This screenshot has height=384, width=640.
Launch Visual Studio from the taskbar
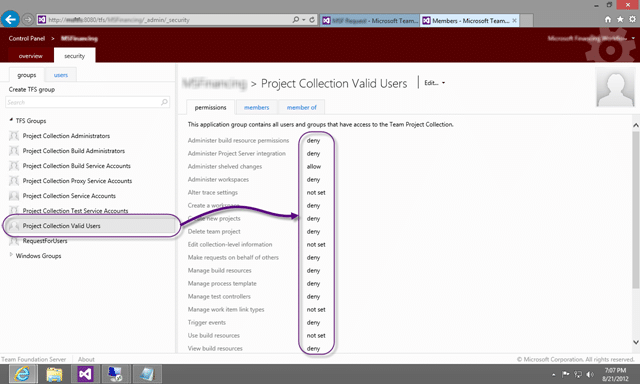[85, 374]
